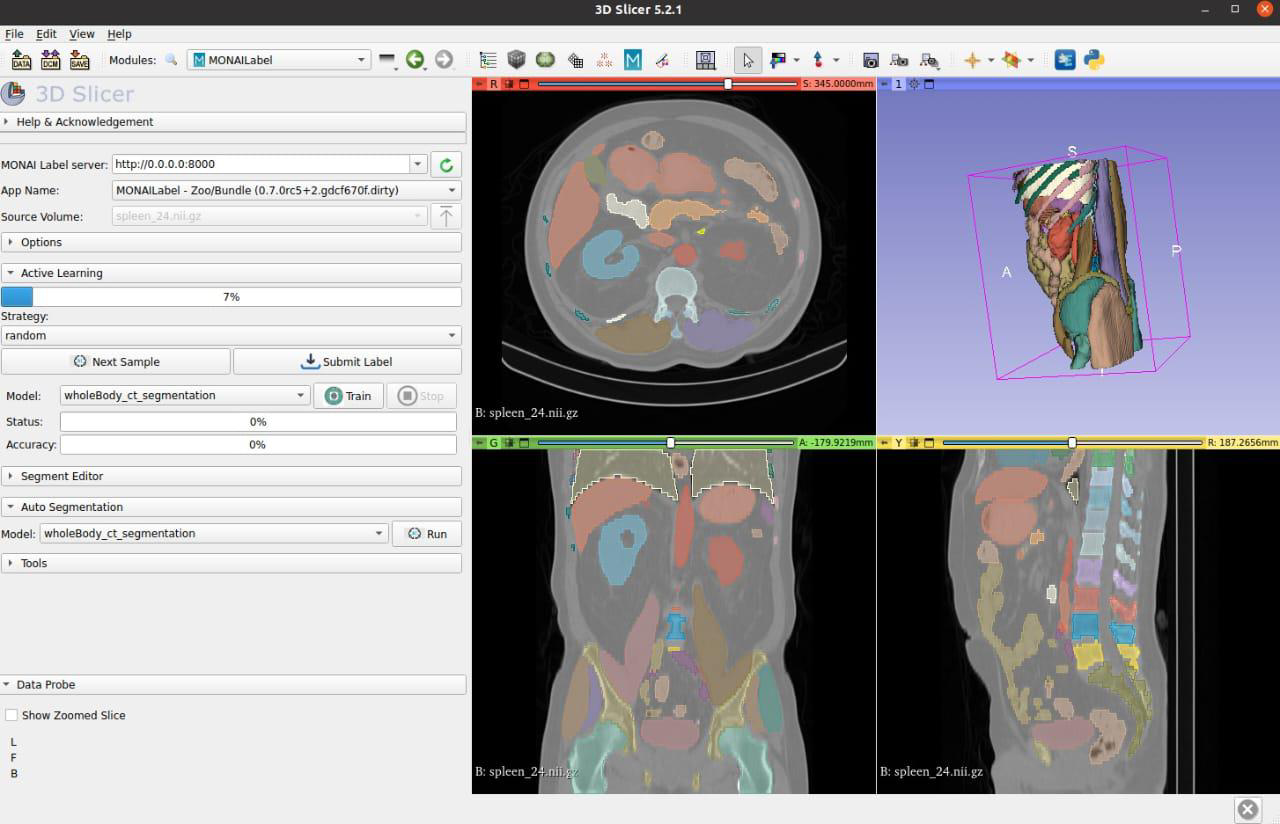Open the DCM DICOM import icon
1280x824 pixels.
50,60
